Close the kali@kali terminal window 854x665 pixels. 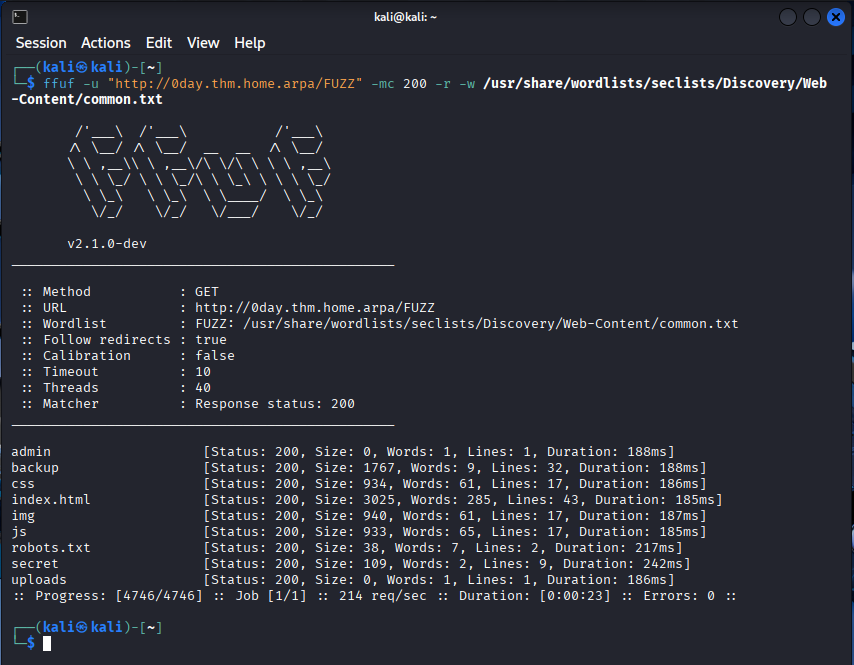835,17
